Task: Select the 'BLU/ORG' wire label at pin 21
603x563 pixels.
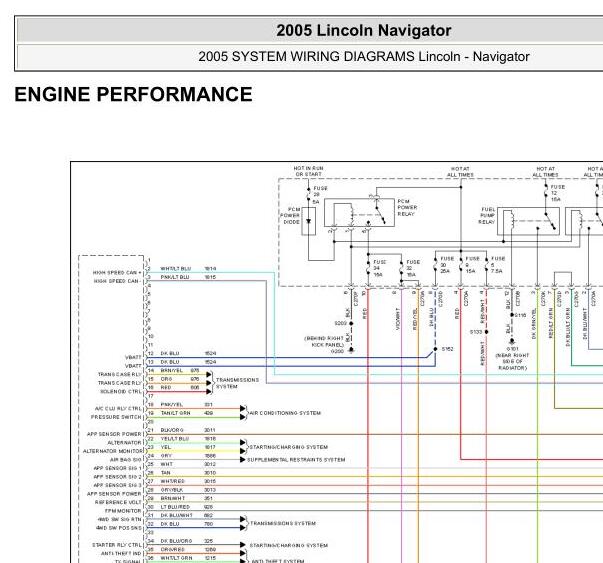Action: (172, 430)
